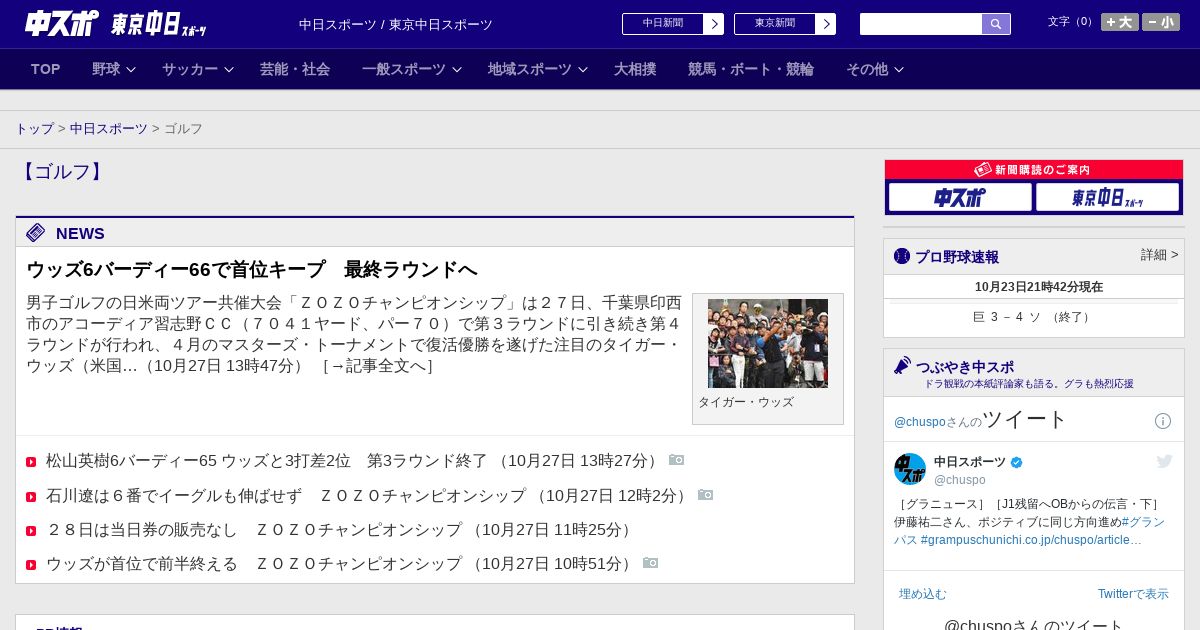Click Twitterで表示 link
This screenshot has width=1200, height=630.
pyautogui.click(x=1133, y=594)
